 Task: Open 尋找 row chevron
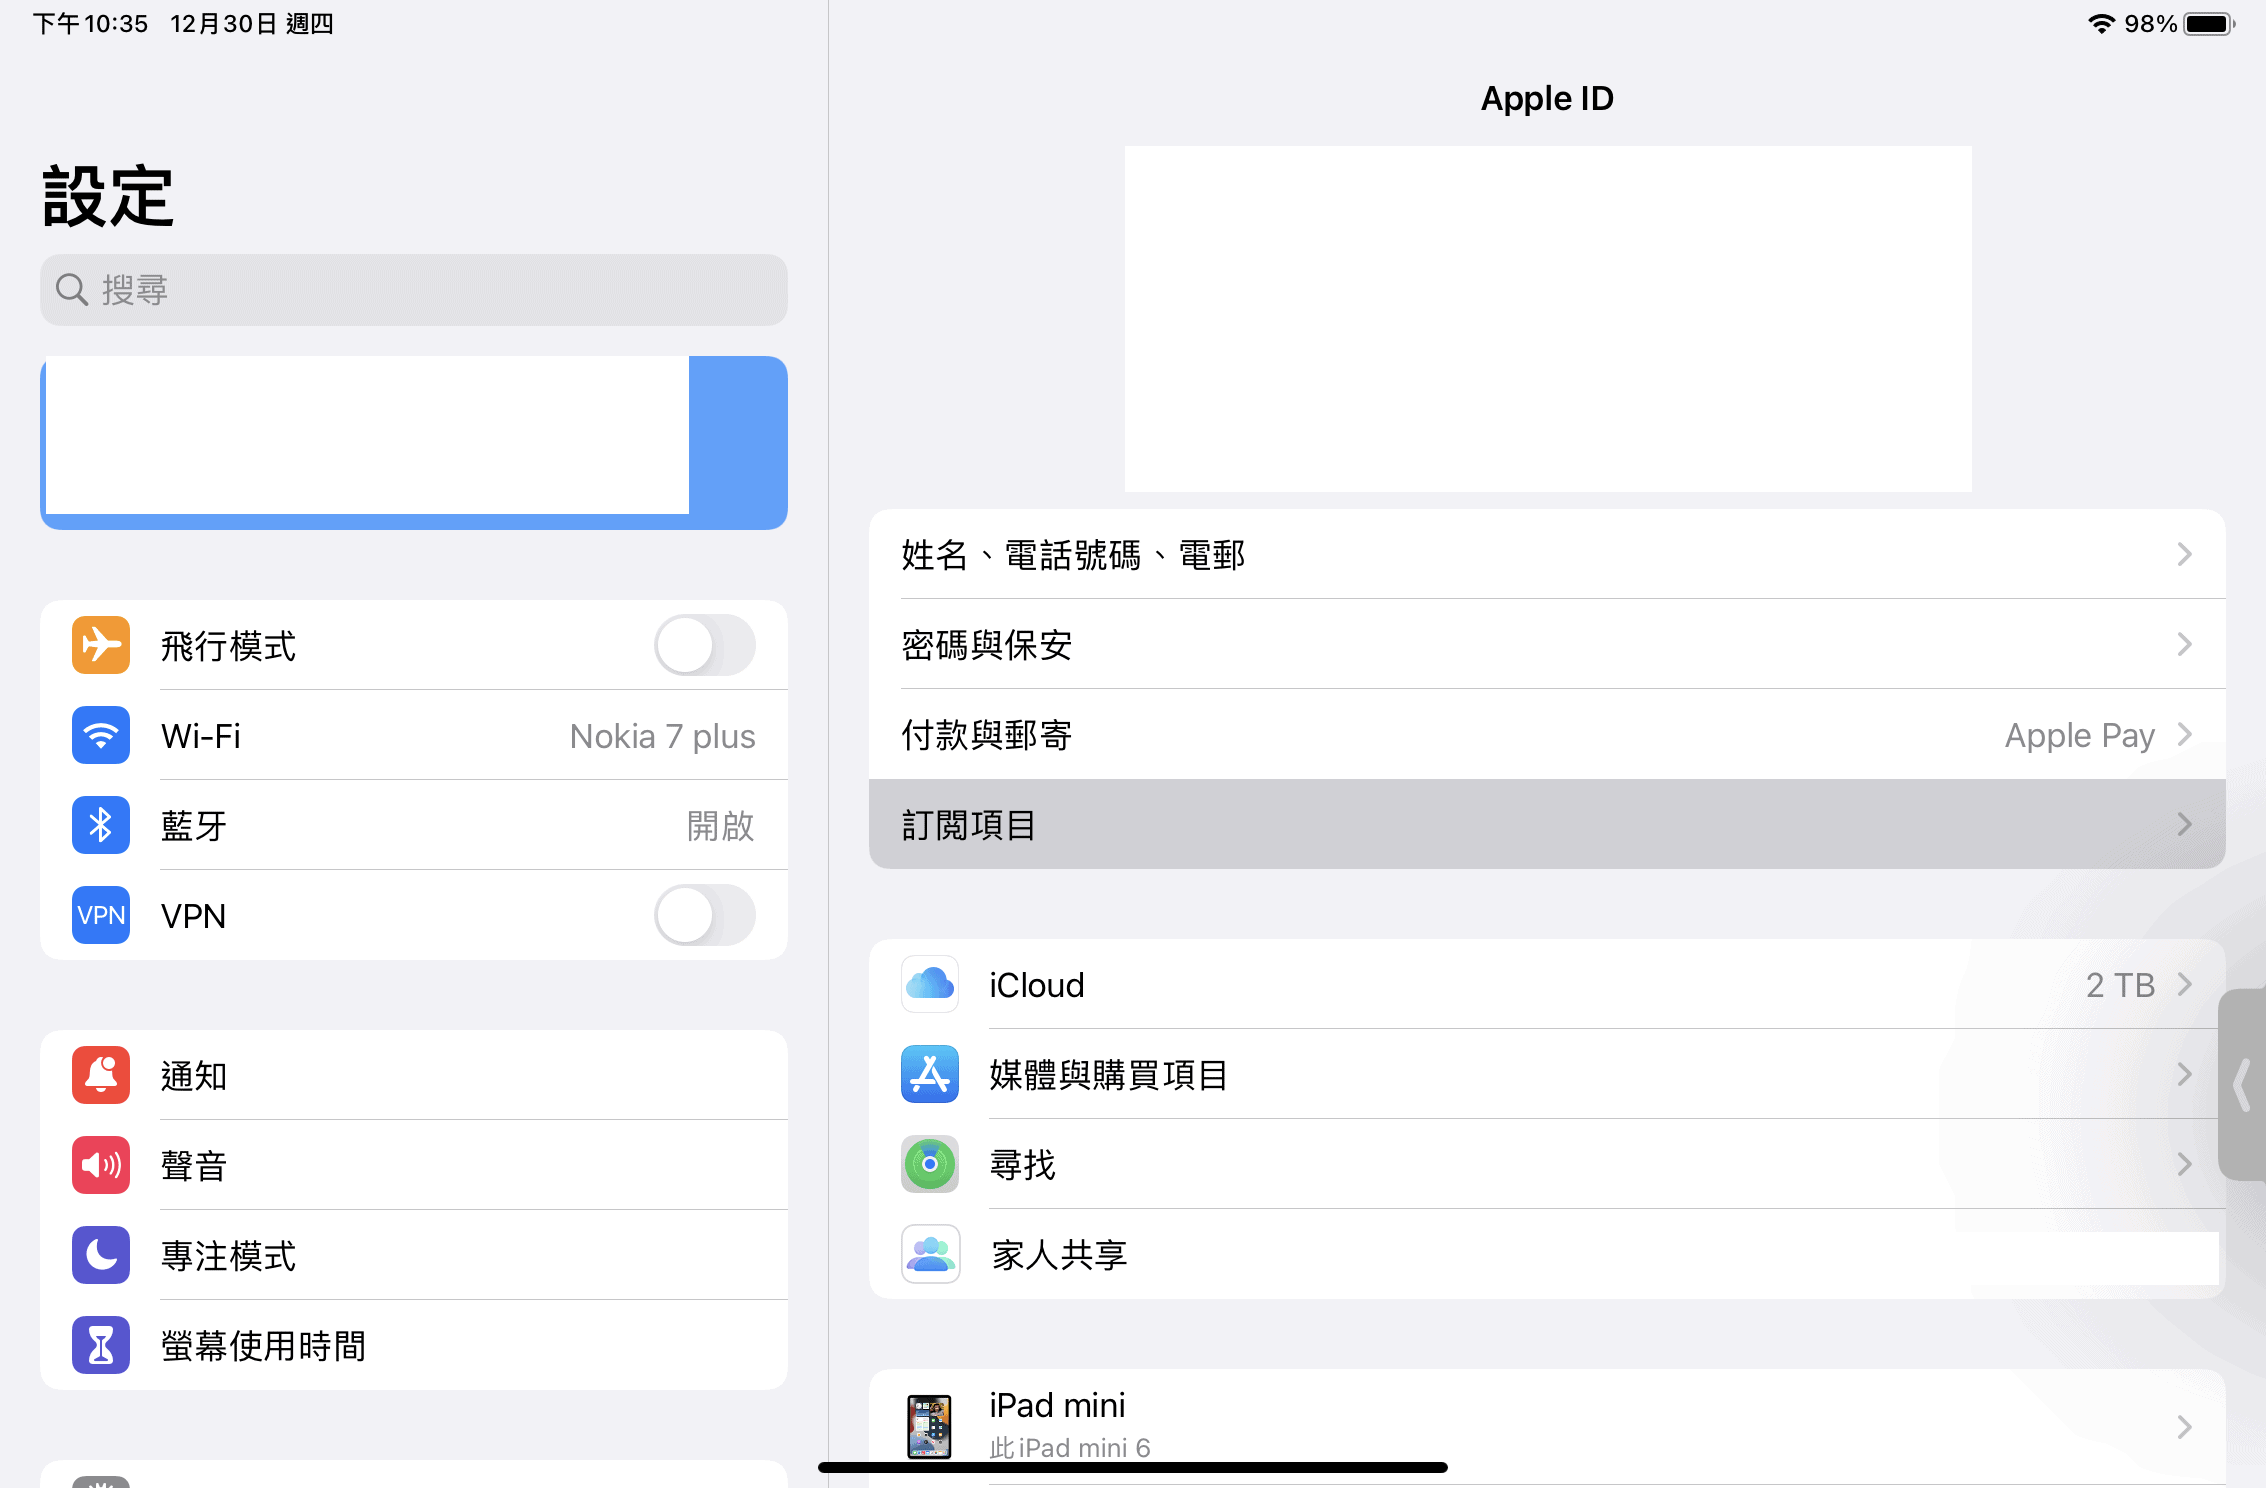[x=2185, y=1164]
